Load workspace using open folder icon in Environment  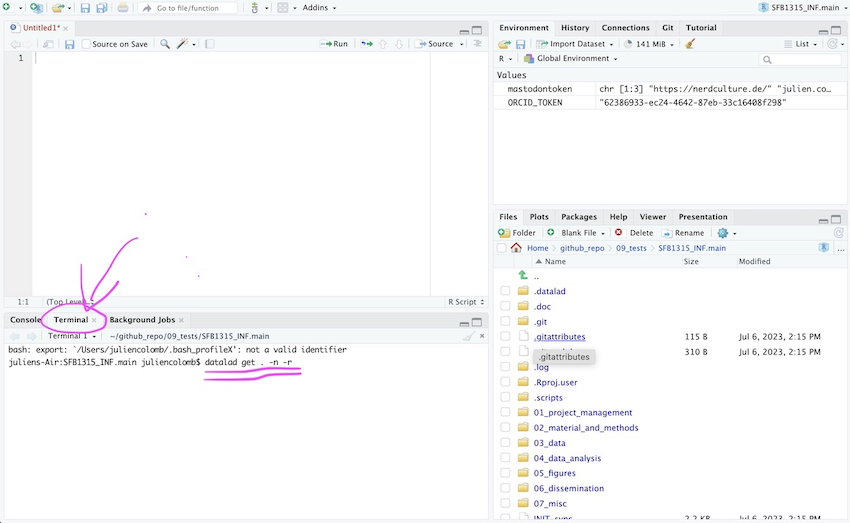pos(505,44)
